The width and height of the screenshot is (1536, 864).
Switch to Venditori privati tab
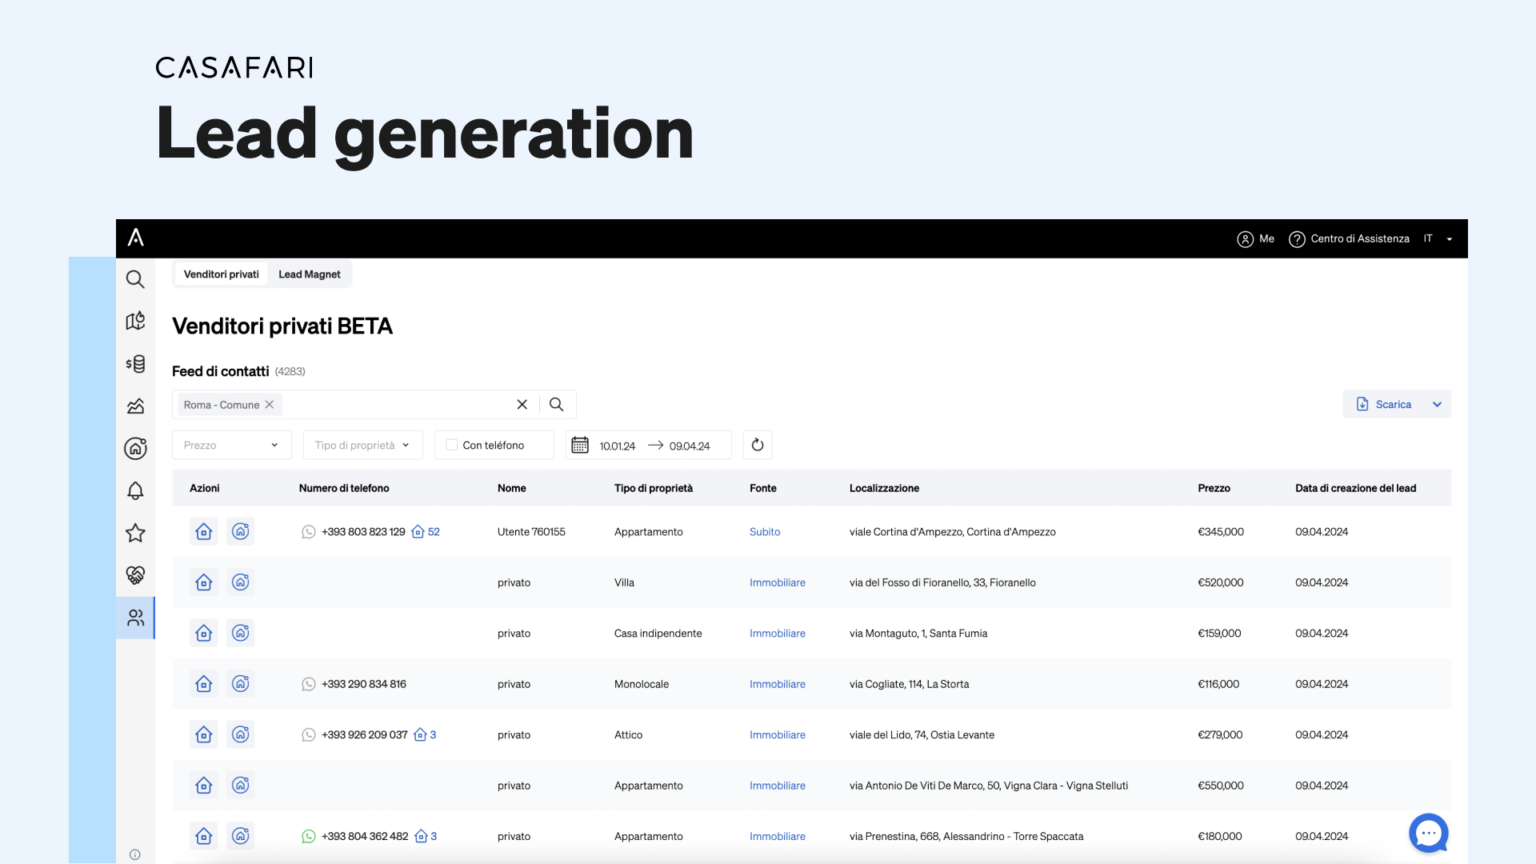coord(221,274)
